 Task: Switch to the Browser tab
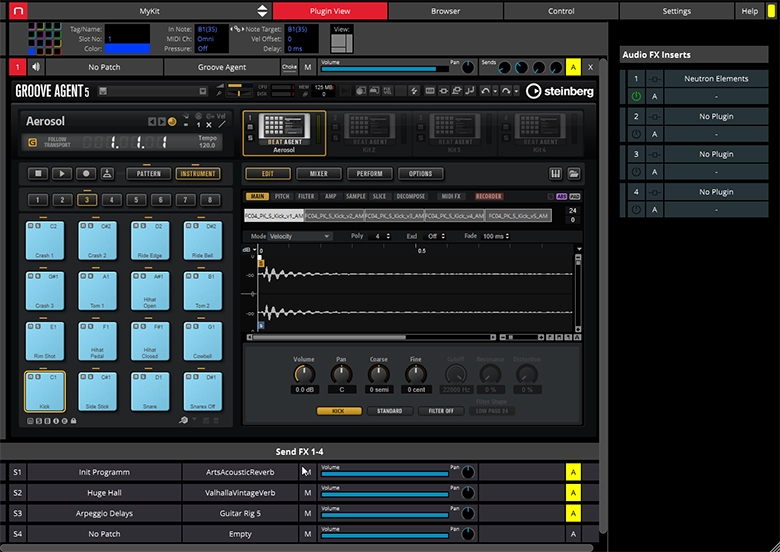[x=445, y=11]
